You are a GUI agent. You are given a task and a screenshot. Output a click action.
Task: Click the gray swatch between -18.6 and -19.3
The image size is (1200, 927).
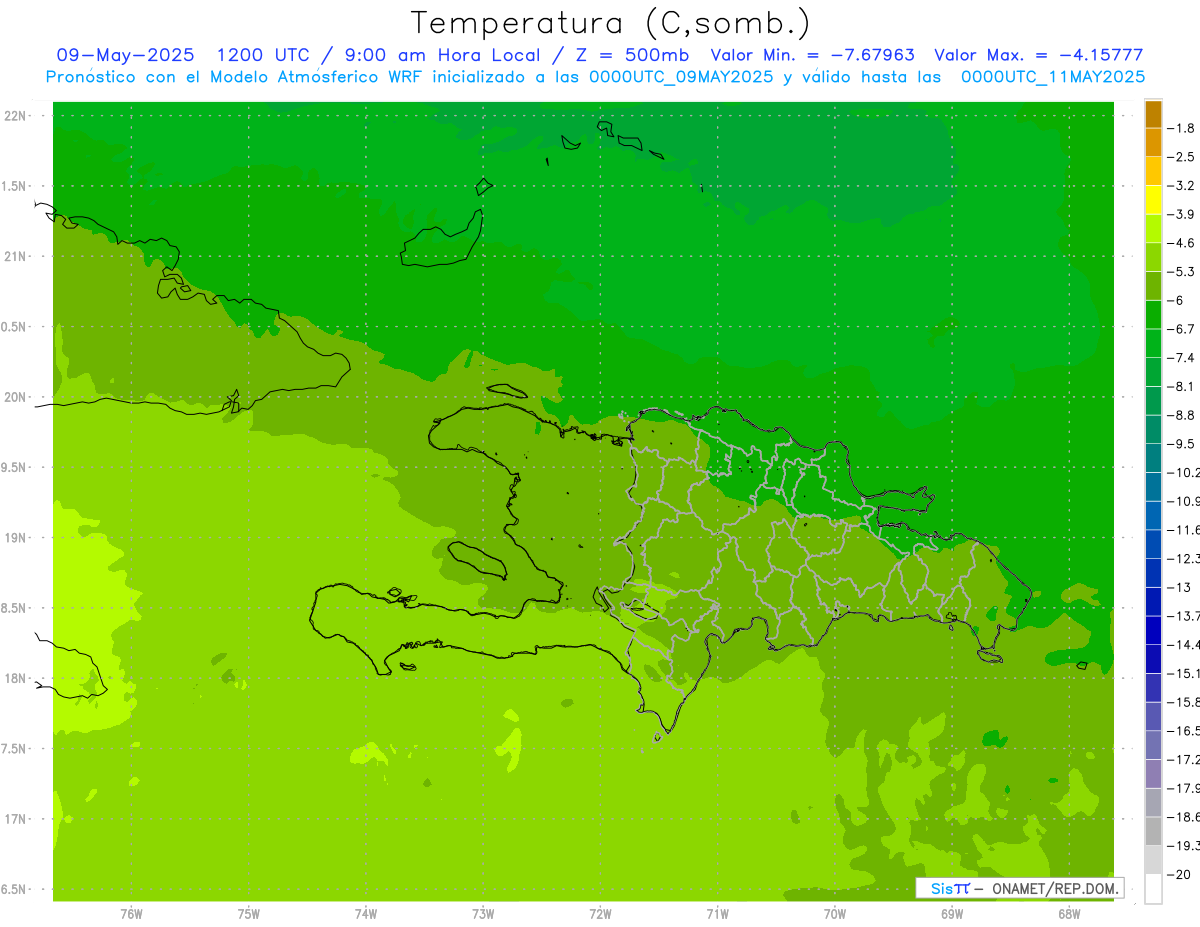[1153, 830]
